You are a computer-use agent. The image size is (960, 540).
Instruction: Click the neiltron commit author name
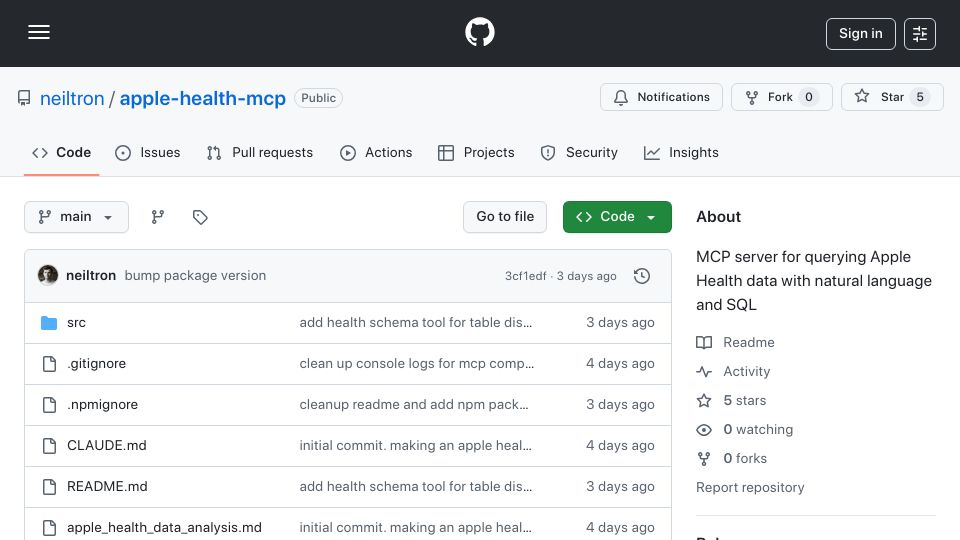(91, 276)
